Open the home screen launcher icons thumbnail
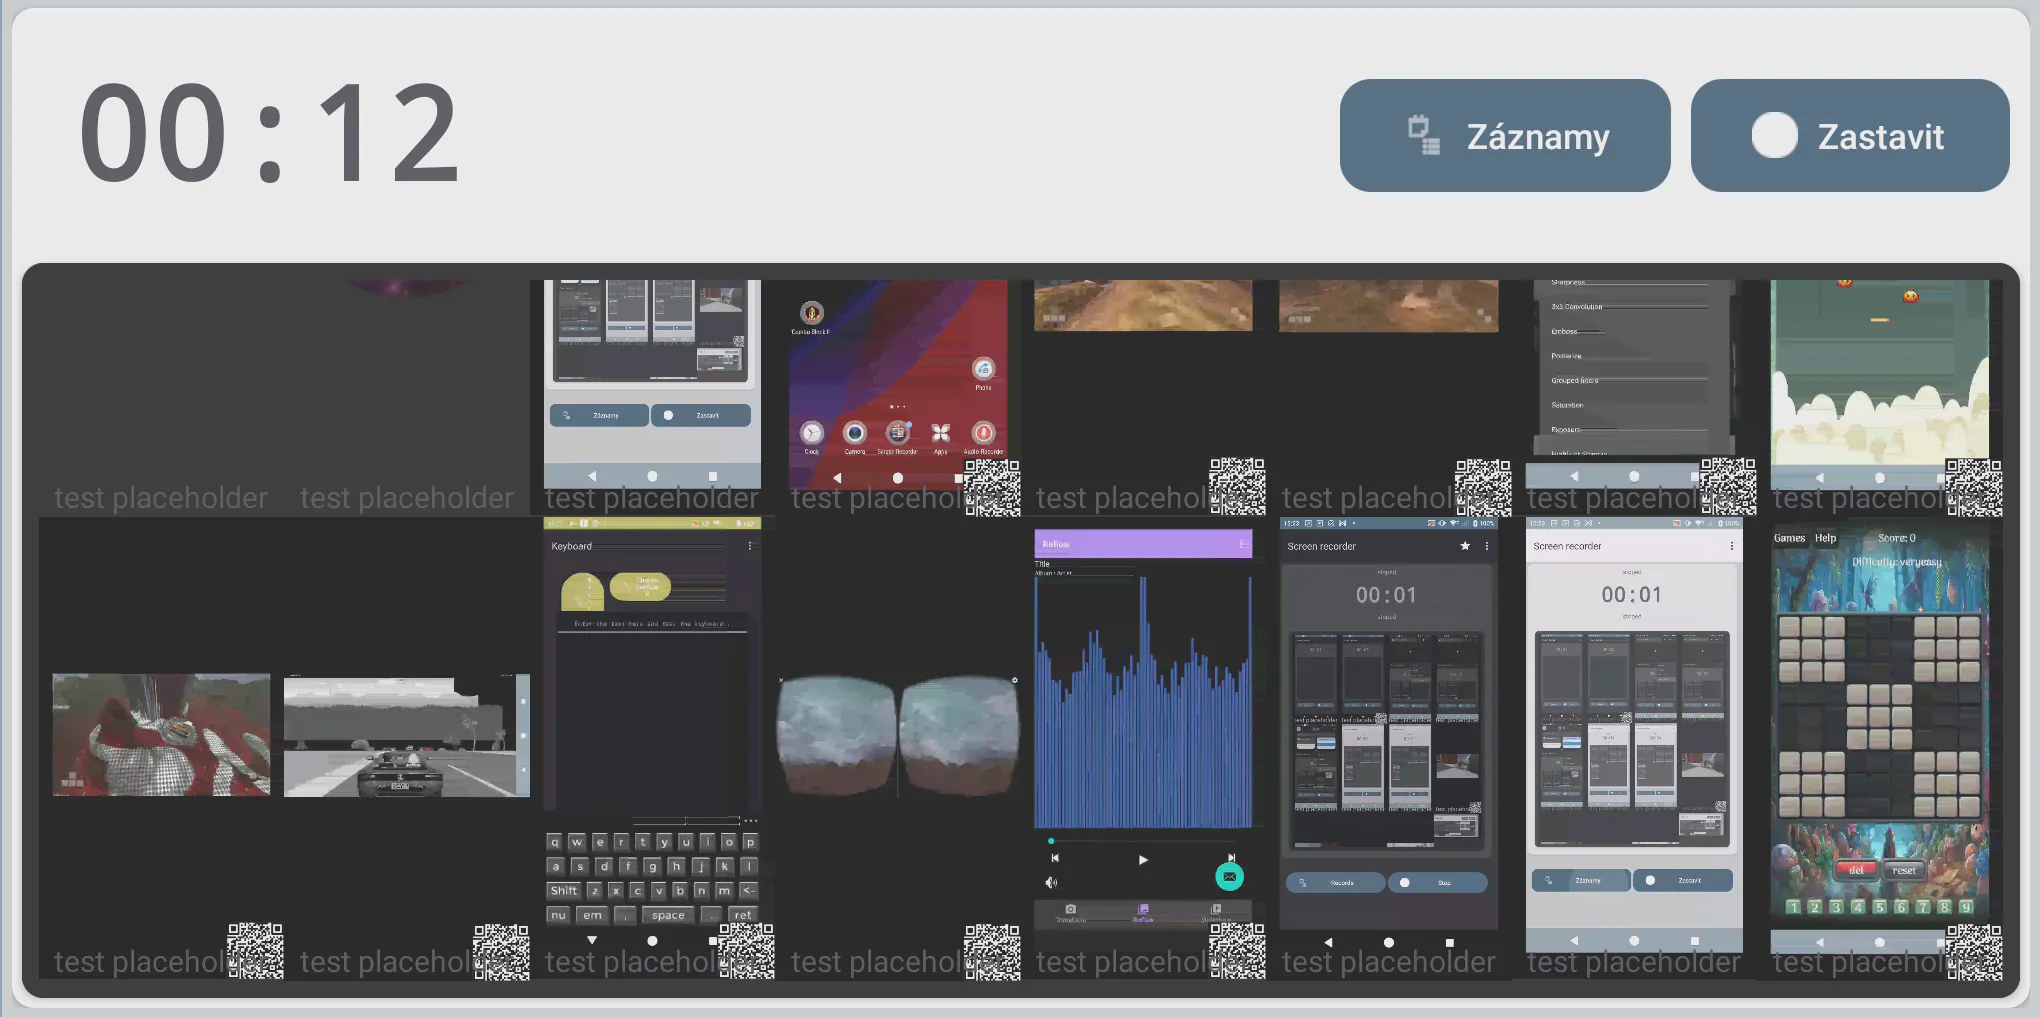2040x1017 pixels. pos(898,383)
